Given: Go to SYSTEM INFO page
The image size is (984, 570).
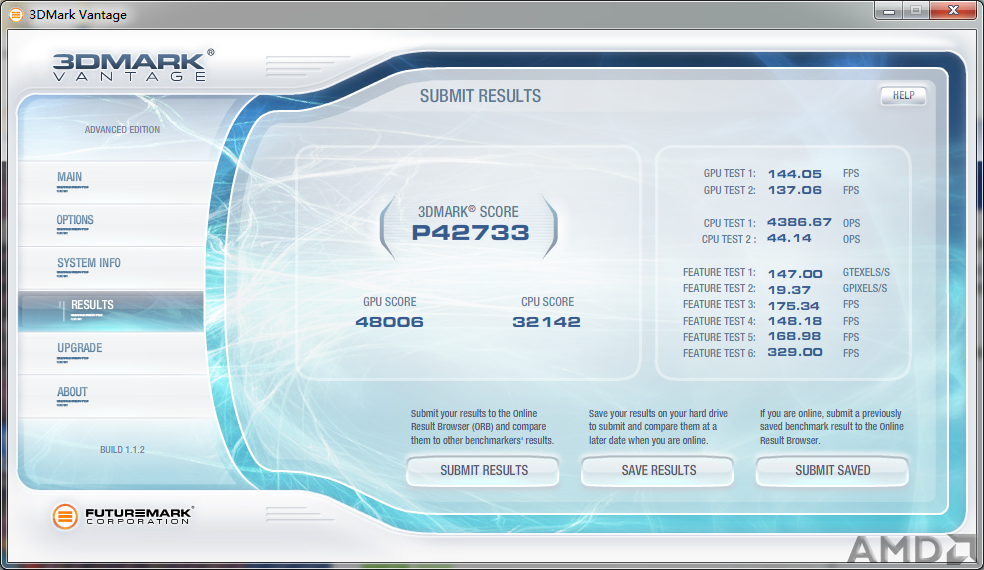Looking at the screenshot, I should tap(110, 267).
